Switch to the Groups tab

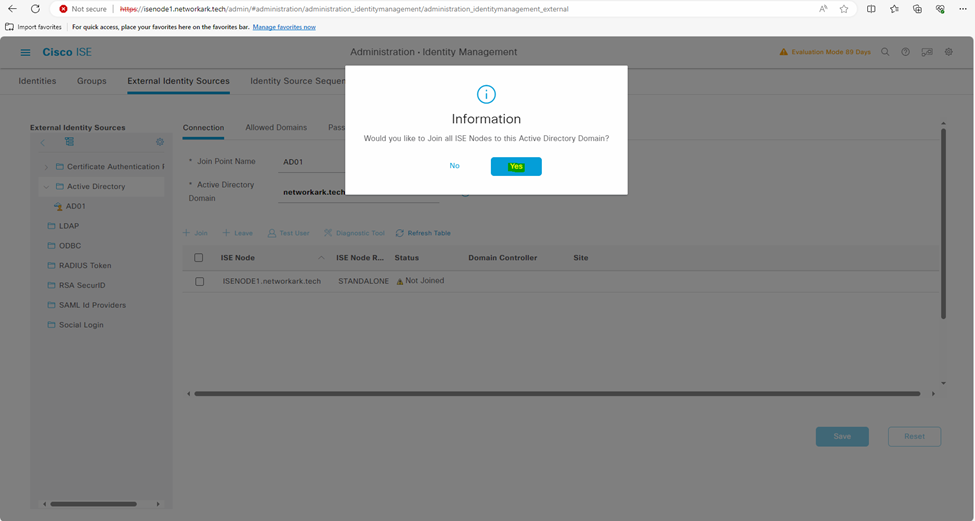click(x=91, y=81)
